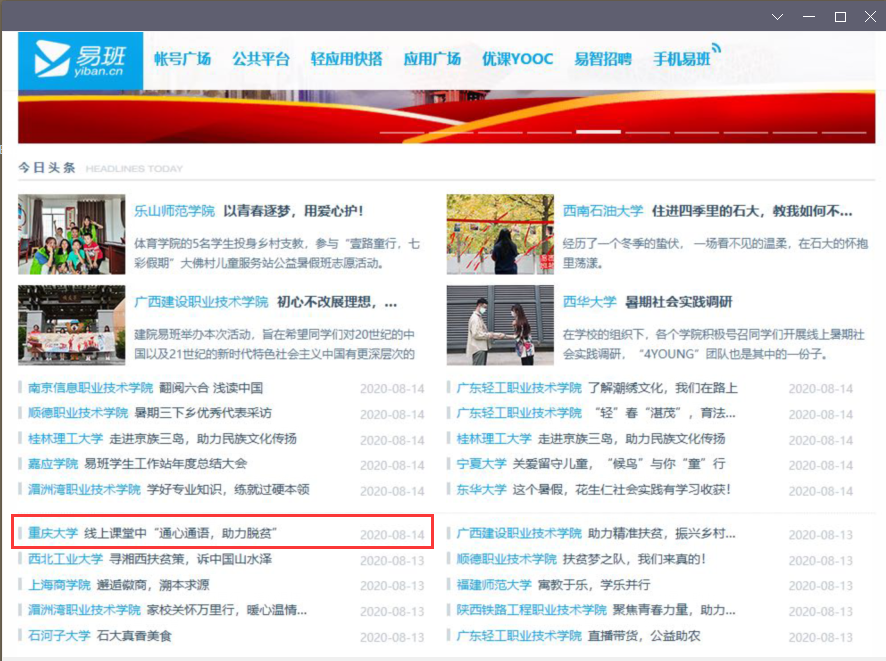Screen dimensions: 886x661
Task: Open article 这个暑假，花生仁社会实践有学习收获
Action: [622, 489]
